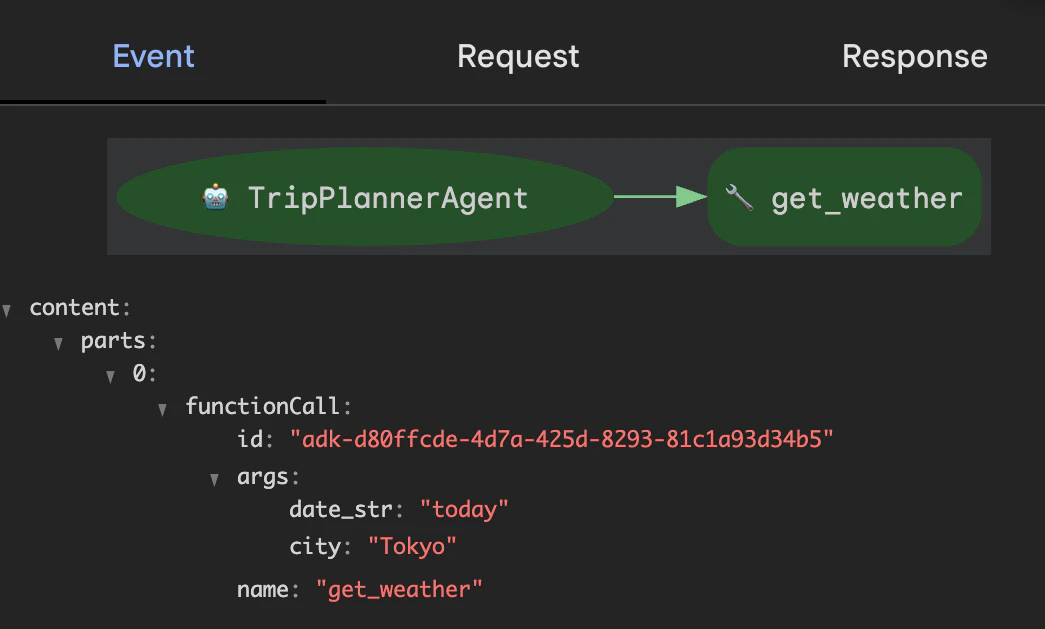
Task: Select the adk function call id value
Action: tap(561, 439)
